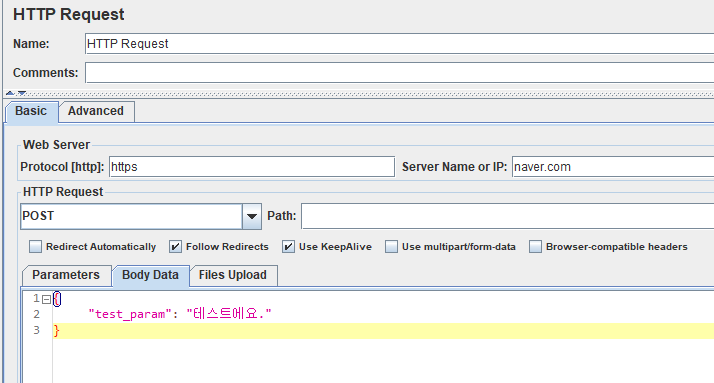Click the HTTP Request title heading

point(69,15)
